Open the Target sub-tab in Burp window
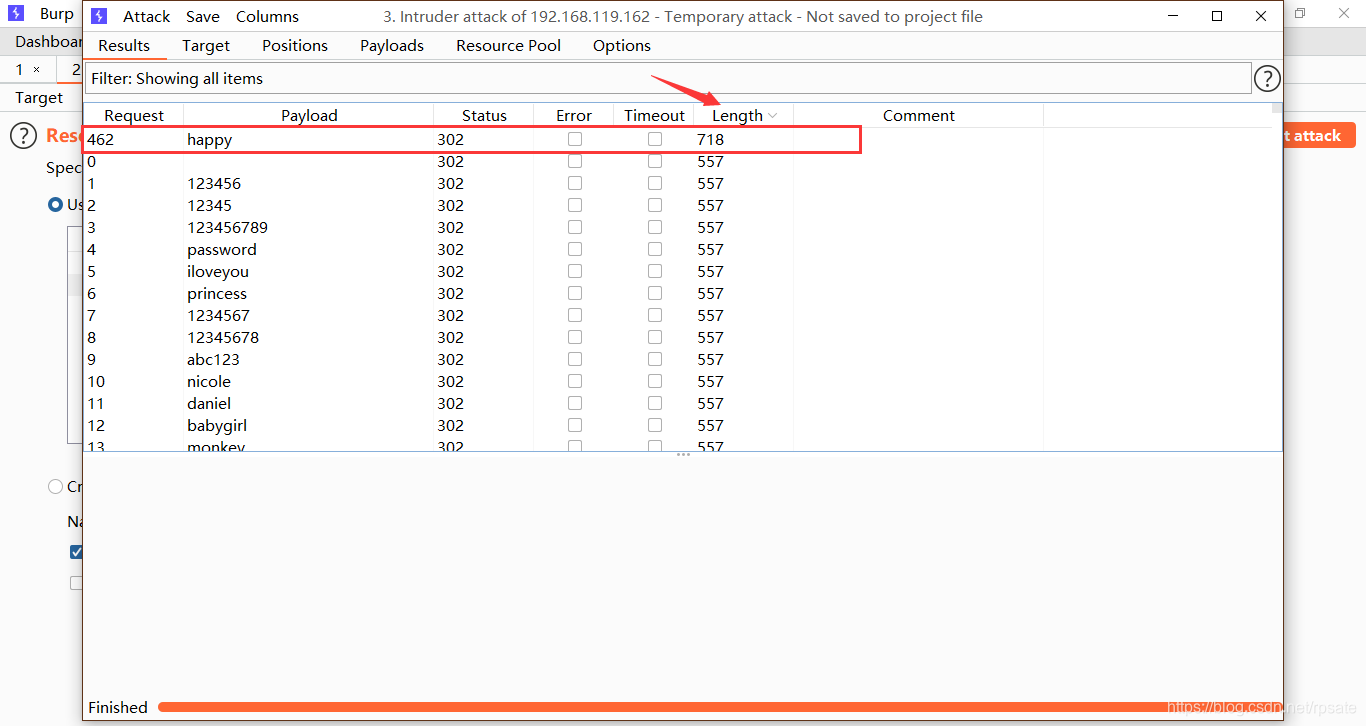The height and width of the screenshot is (726, 1366). [x=39, y=98]
